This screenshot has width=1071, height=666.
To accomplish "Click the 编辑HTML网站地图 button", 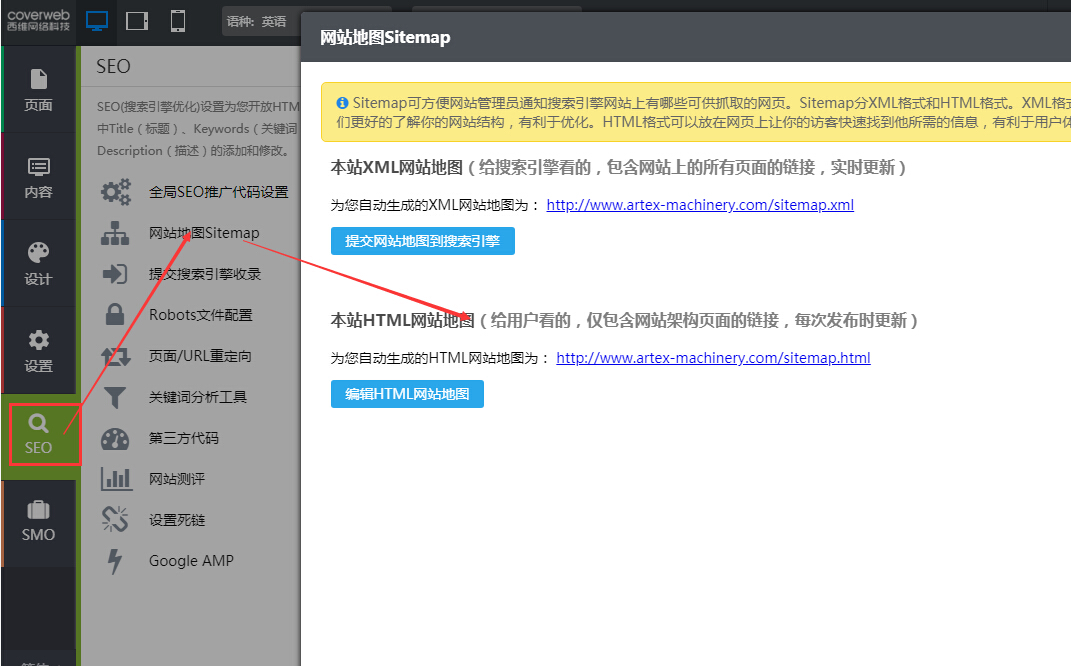I will click(407, 394).
